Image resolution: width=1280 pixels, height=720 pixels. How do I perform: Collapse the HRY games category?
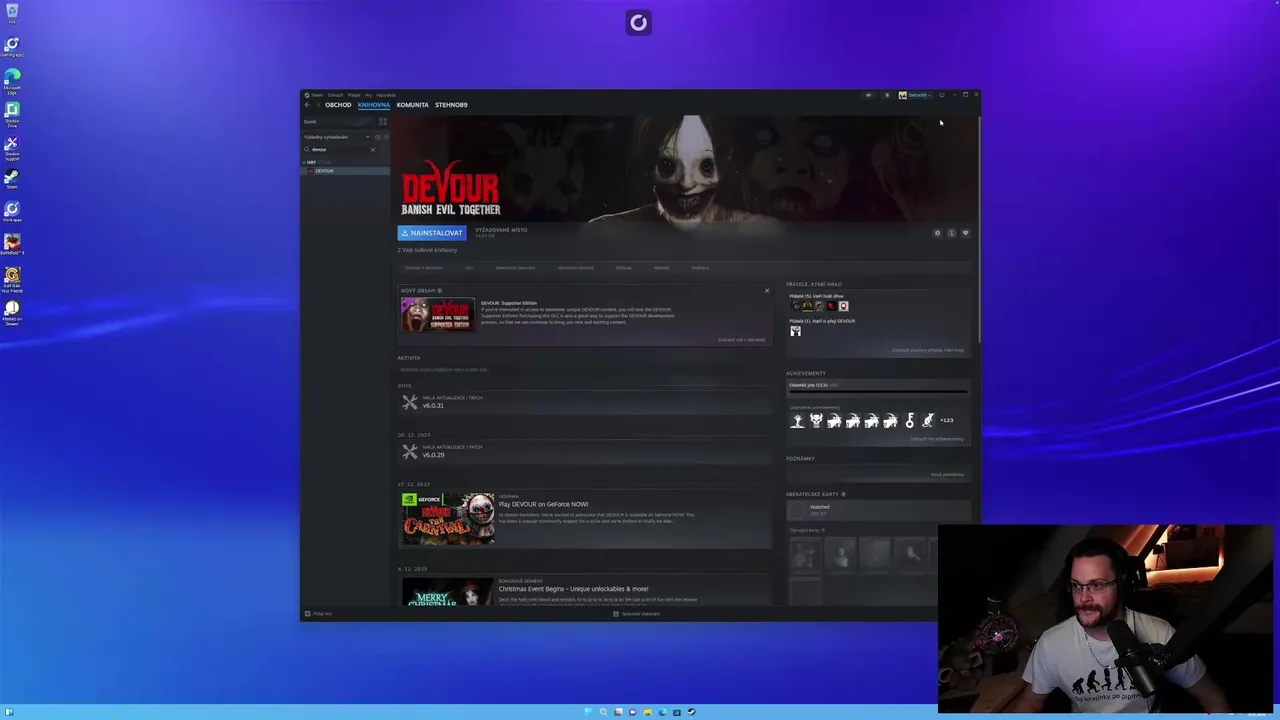(311, 162)
